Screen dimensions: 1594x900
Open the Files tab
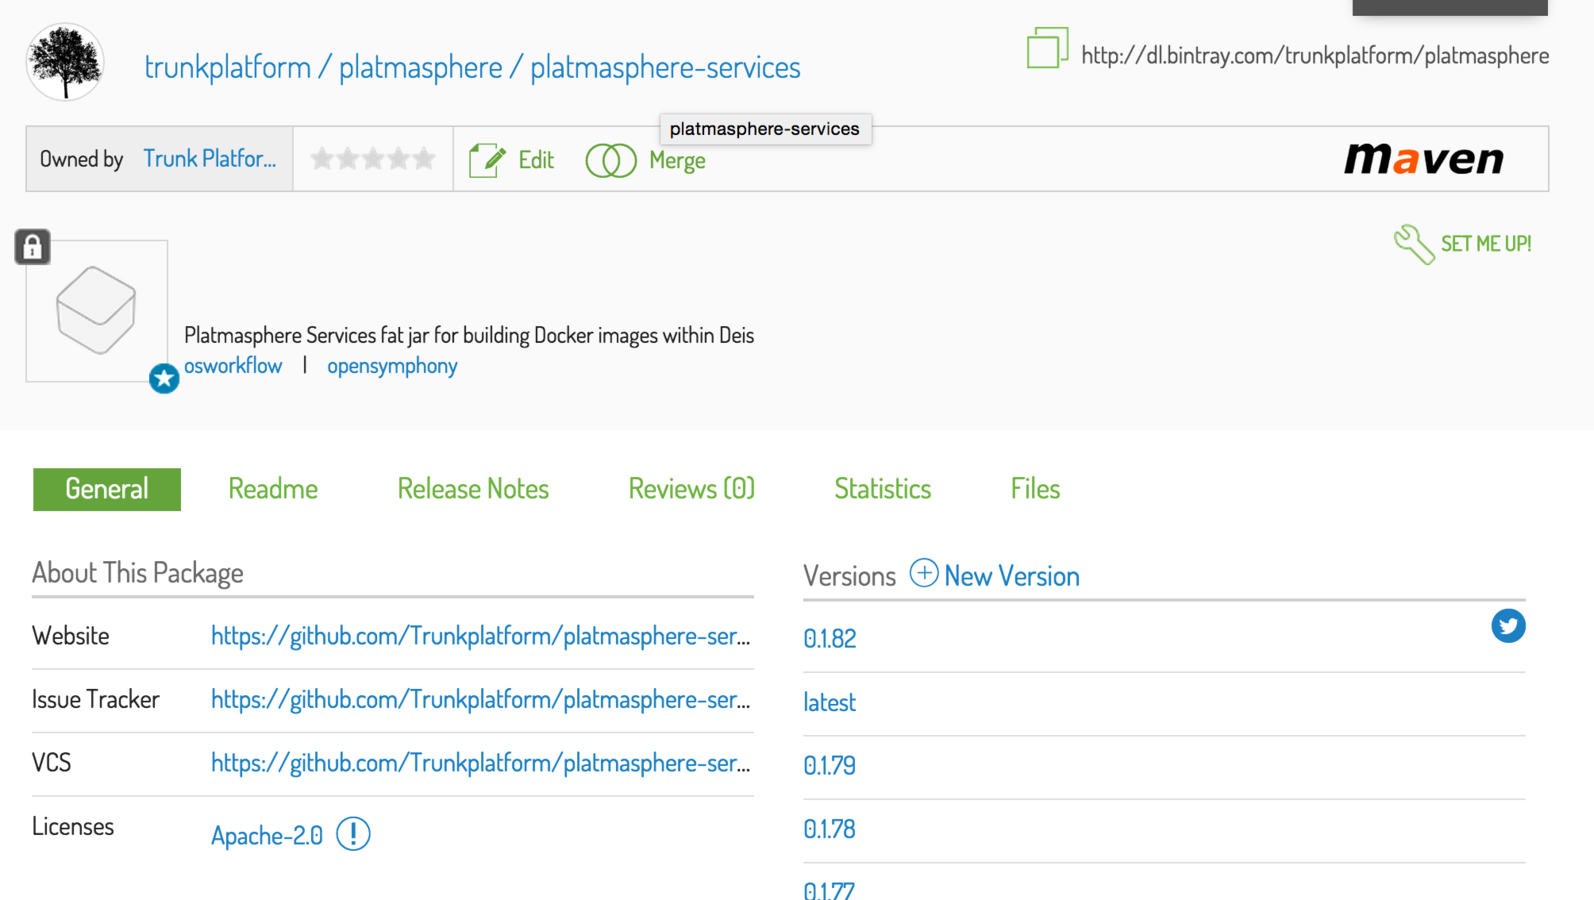tap(1035, 489)
